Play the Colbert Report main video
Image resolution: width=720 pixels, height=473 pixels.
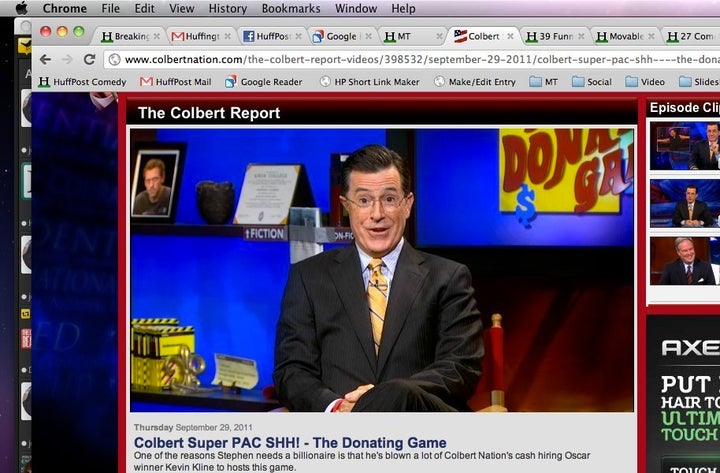click(382, 270)
